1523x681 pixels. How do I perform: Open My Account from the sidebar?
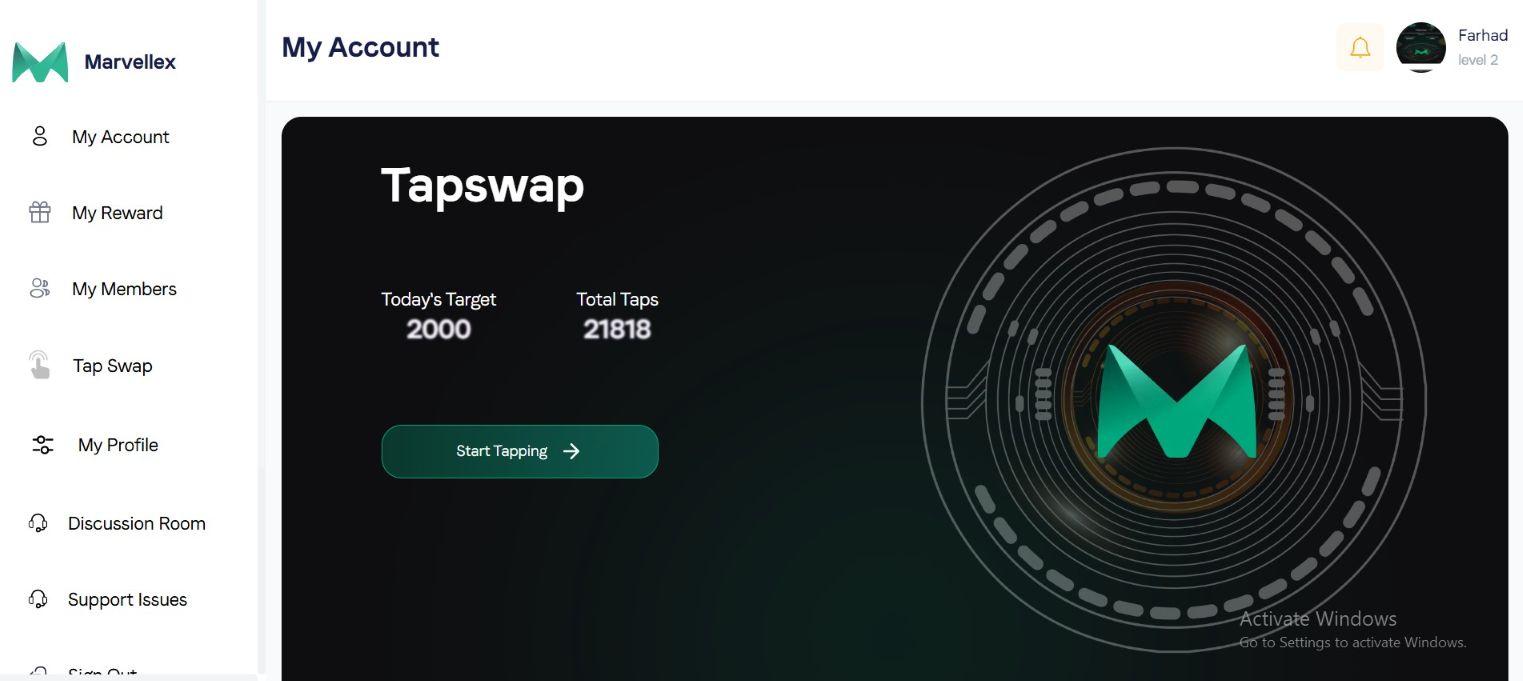click(120, 137)
